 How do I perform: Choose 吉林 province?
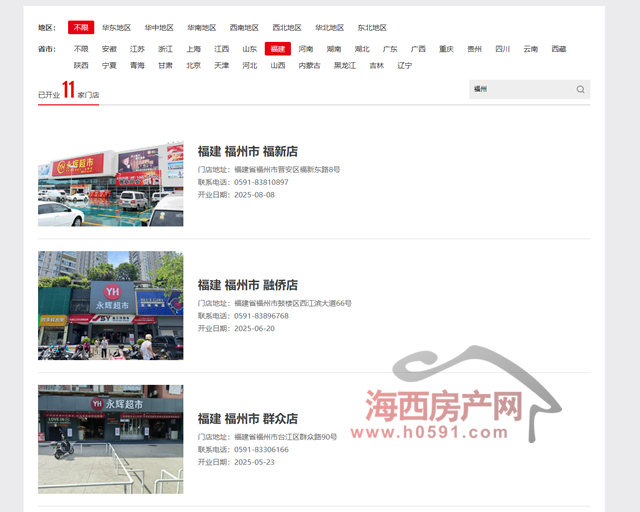point(377,65)
